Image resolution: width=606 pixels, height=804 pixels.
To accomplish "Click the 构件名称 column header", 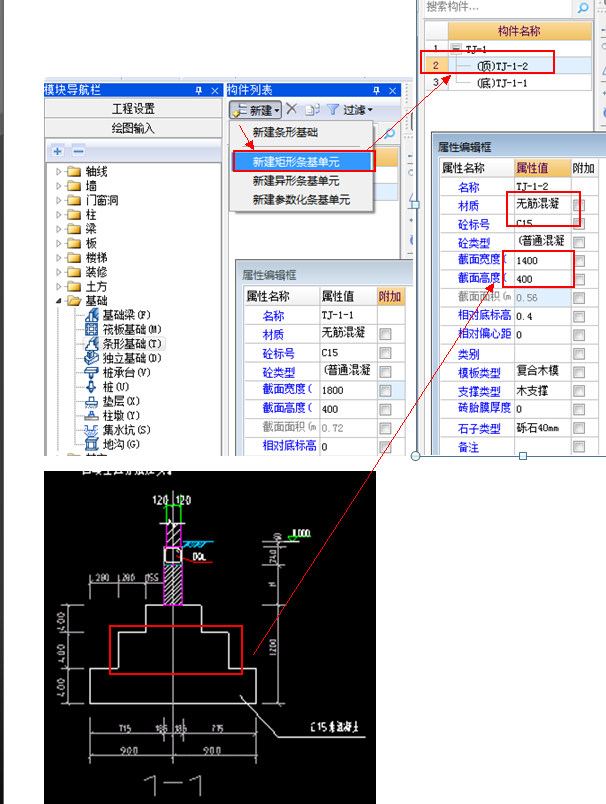I will (x=519, y=31).
